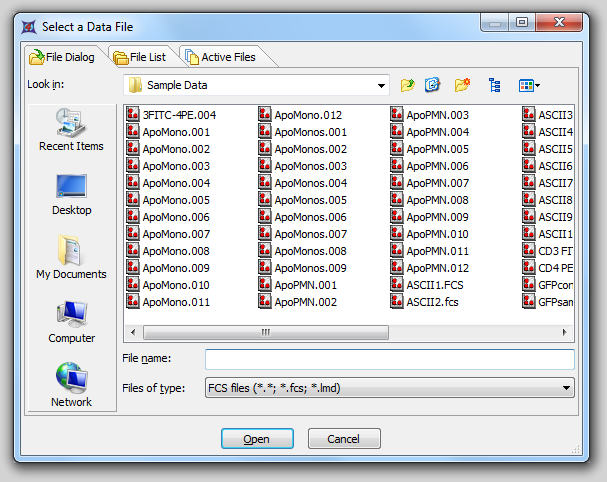Click the File name input field
Image resolution: width=607 pixels, height=482 pixels.
[x=389, y=359]
